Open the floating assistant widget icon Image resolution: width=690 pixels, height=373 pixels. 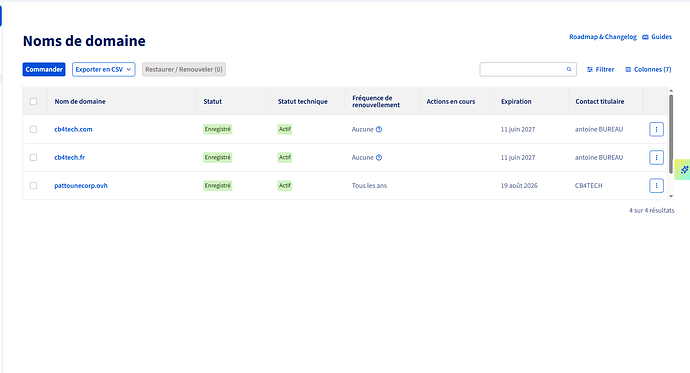tap(683, 169)
